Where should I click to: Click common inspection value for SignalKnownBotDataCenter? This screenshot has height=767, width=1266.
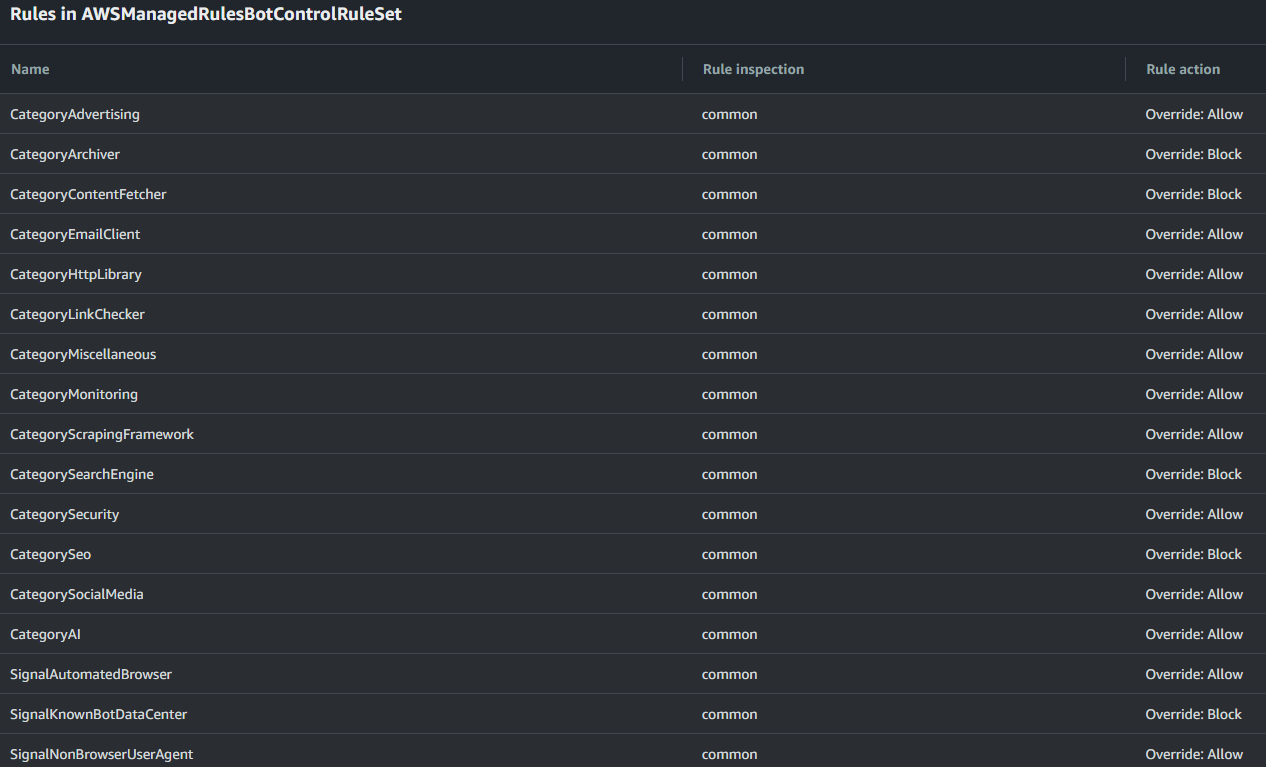730,714
